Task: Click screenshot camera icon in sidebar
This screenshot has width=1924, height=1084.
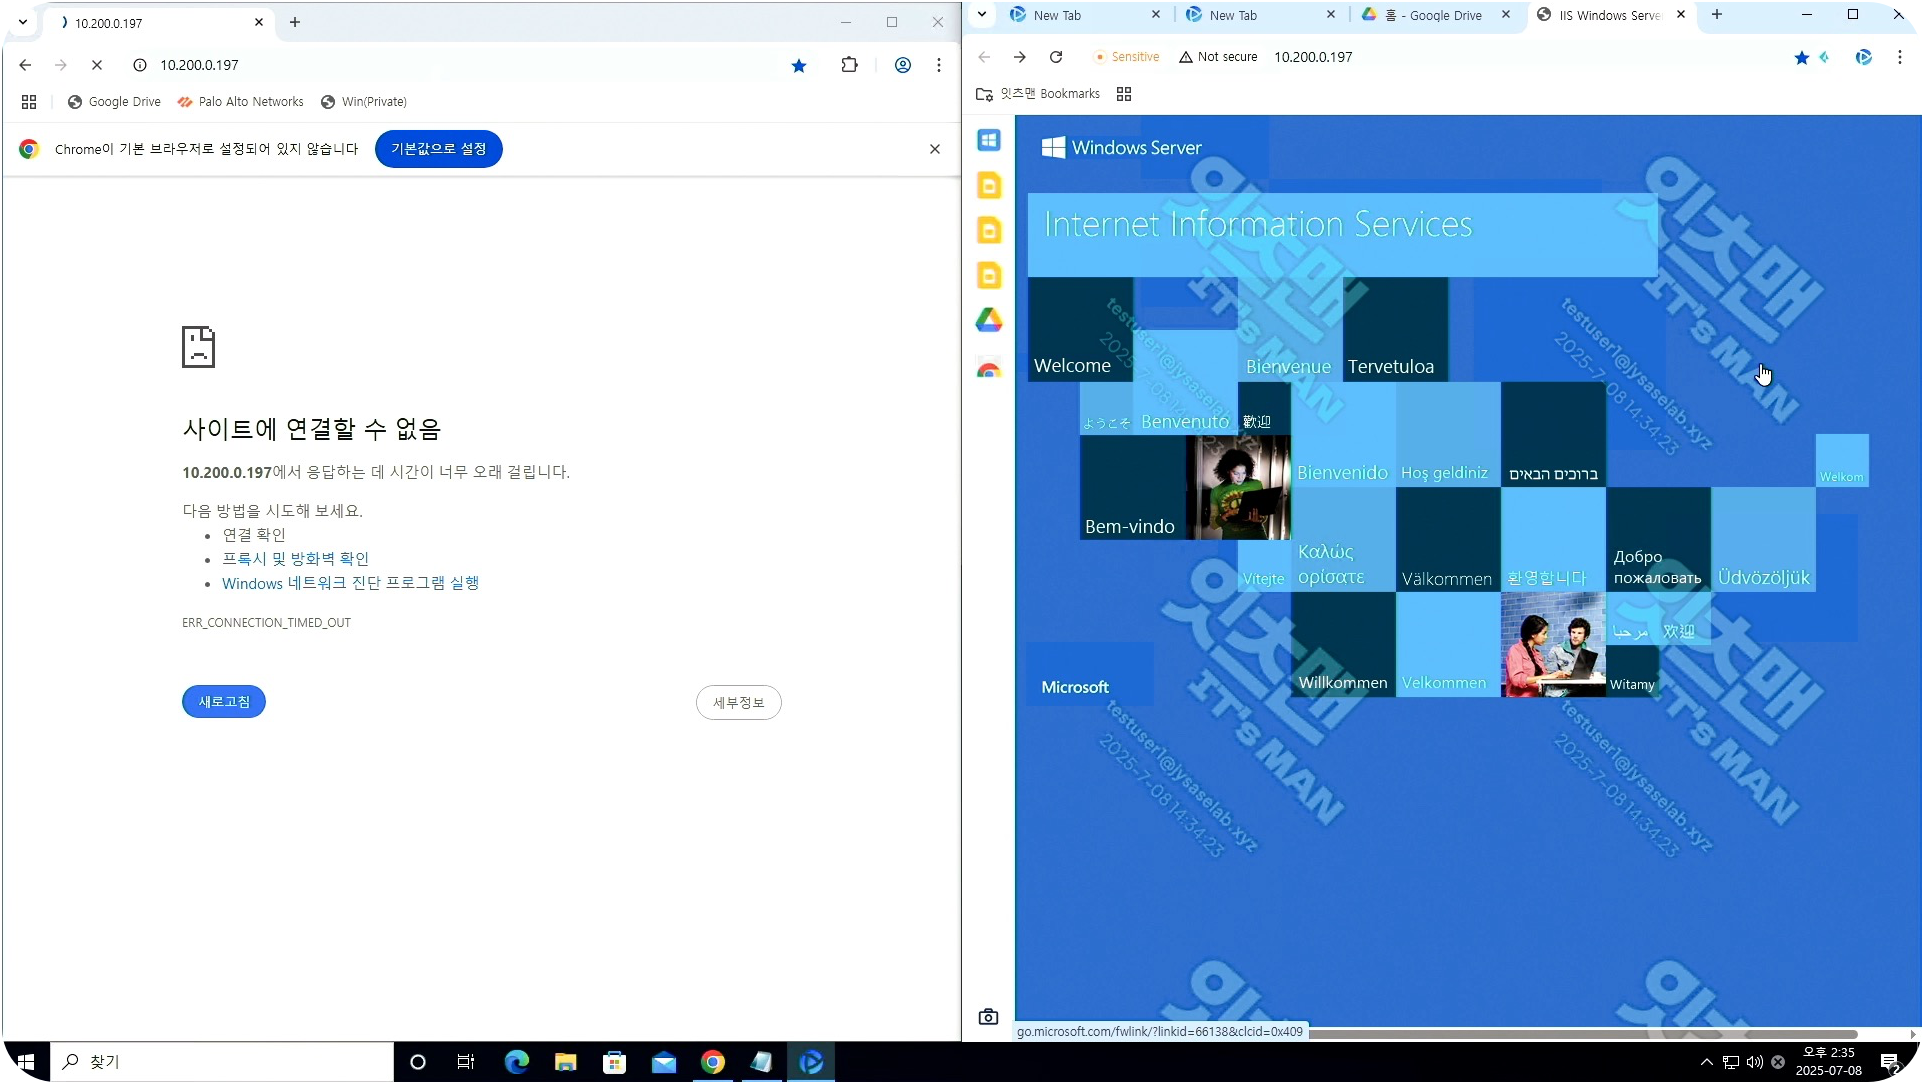Action: 988,1017
